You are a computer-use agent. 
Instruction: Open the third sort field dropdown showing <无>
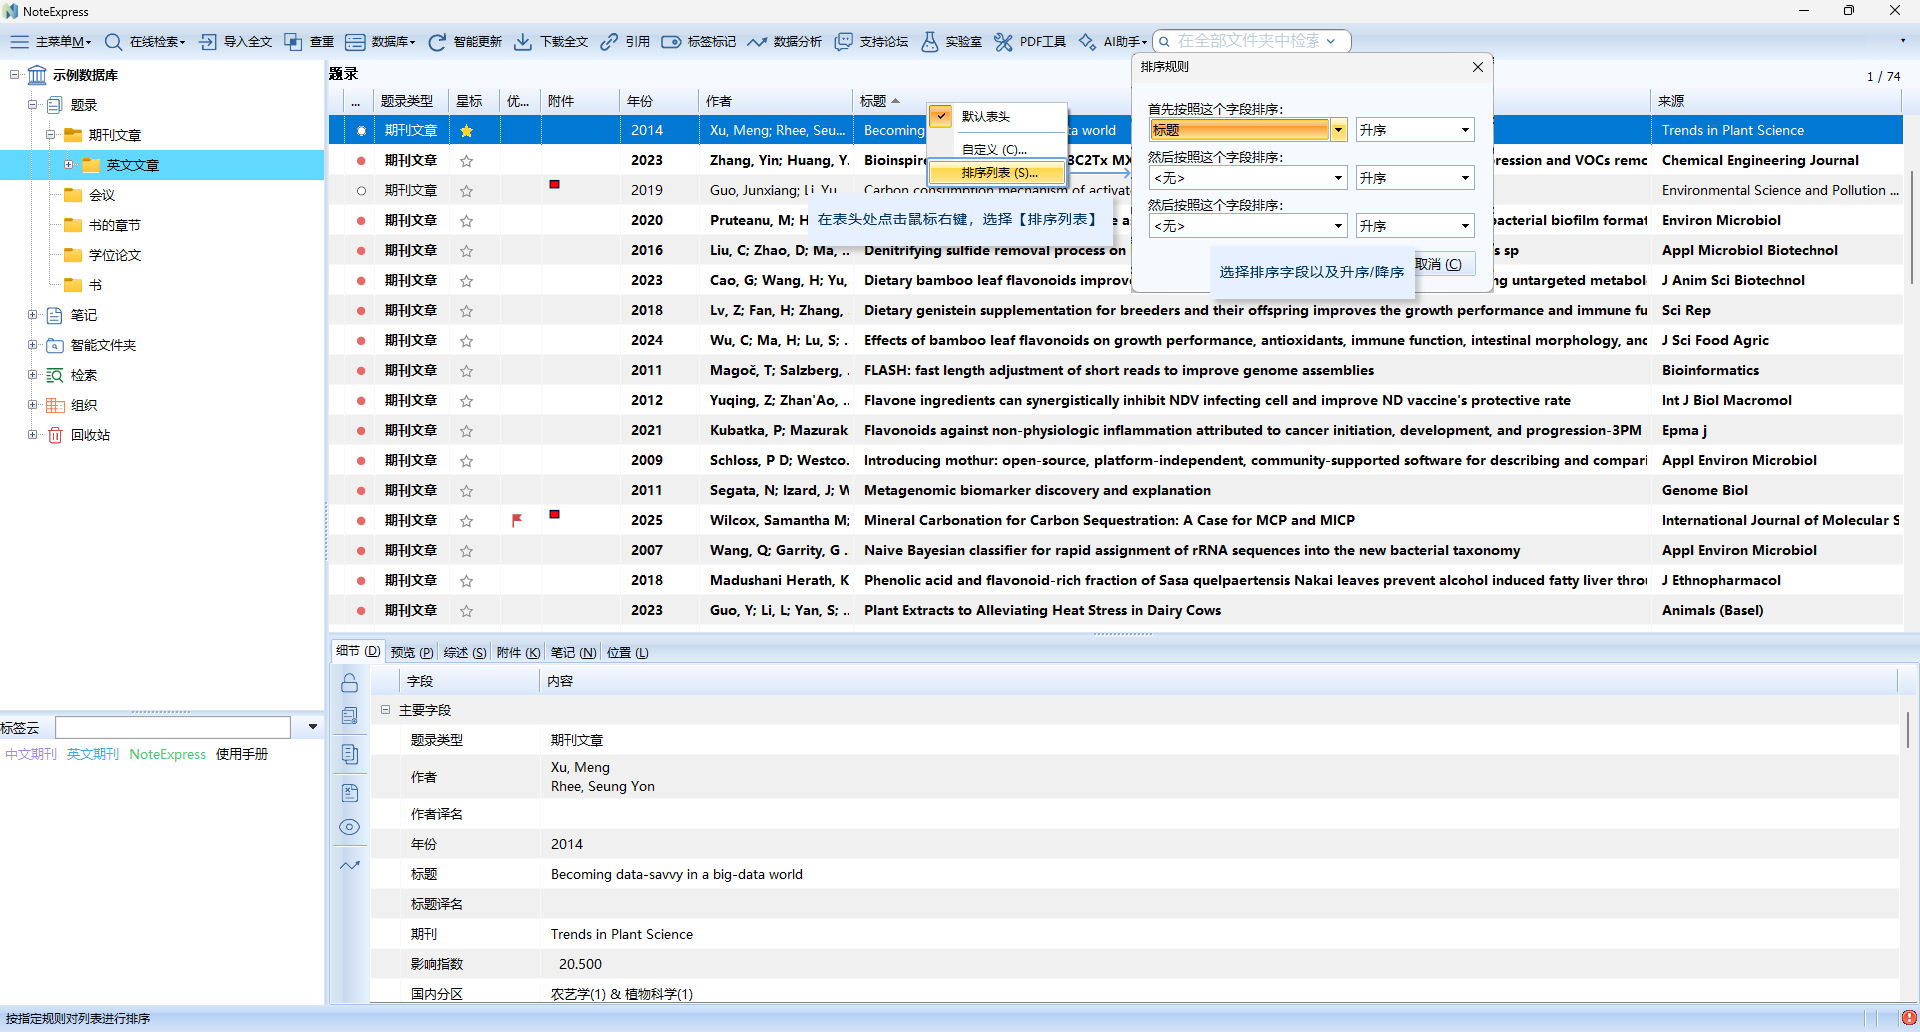point(1248,226)
